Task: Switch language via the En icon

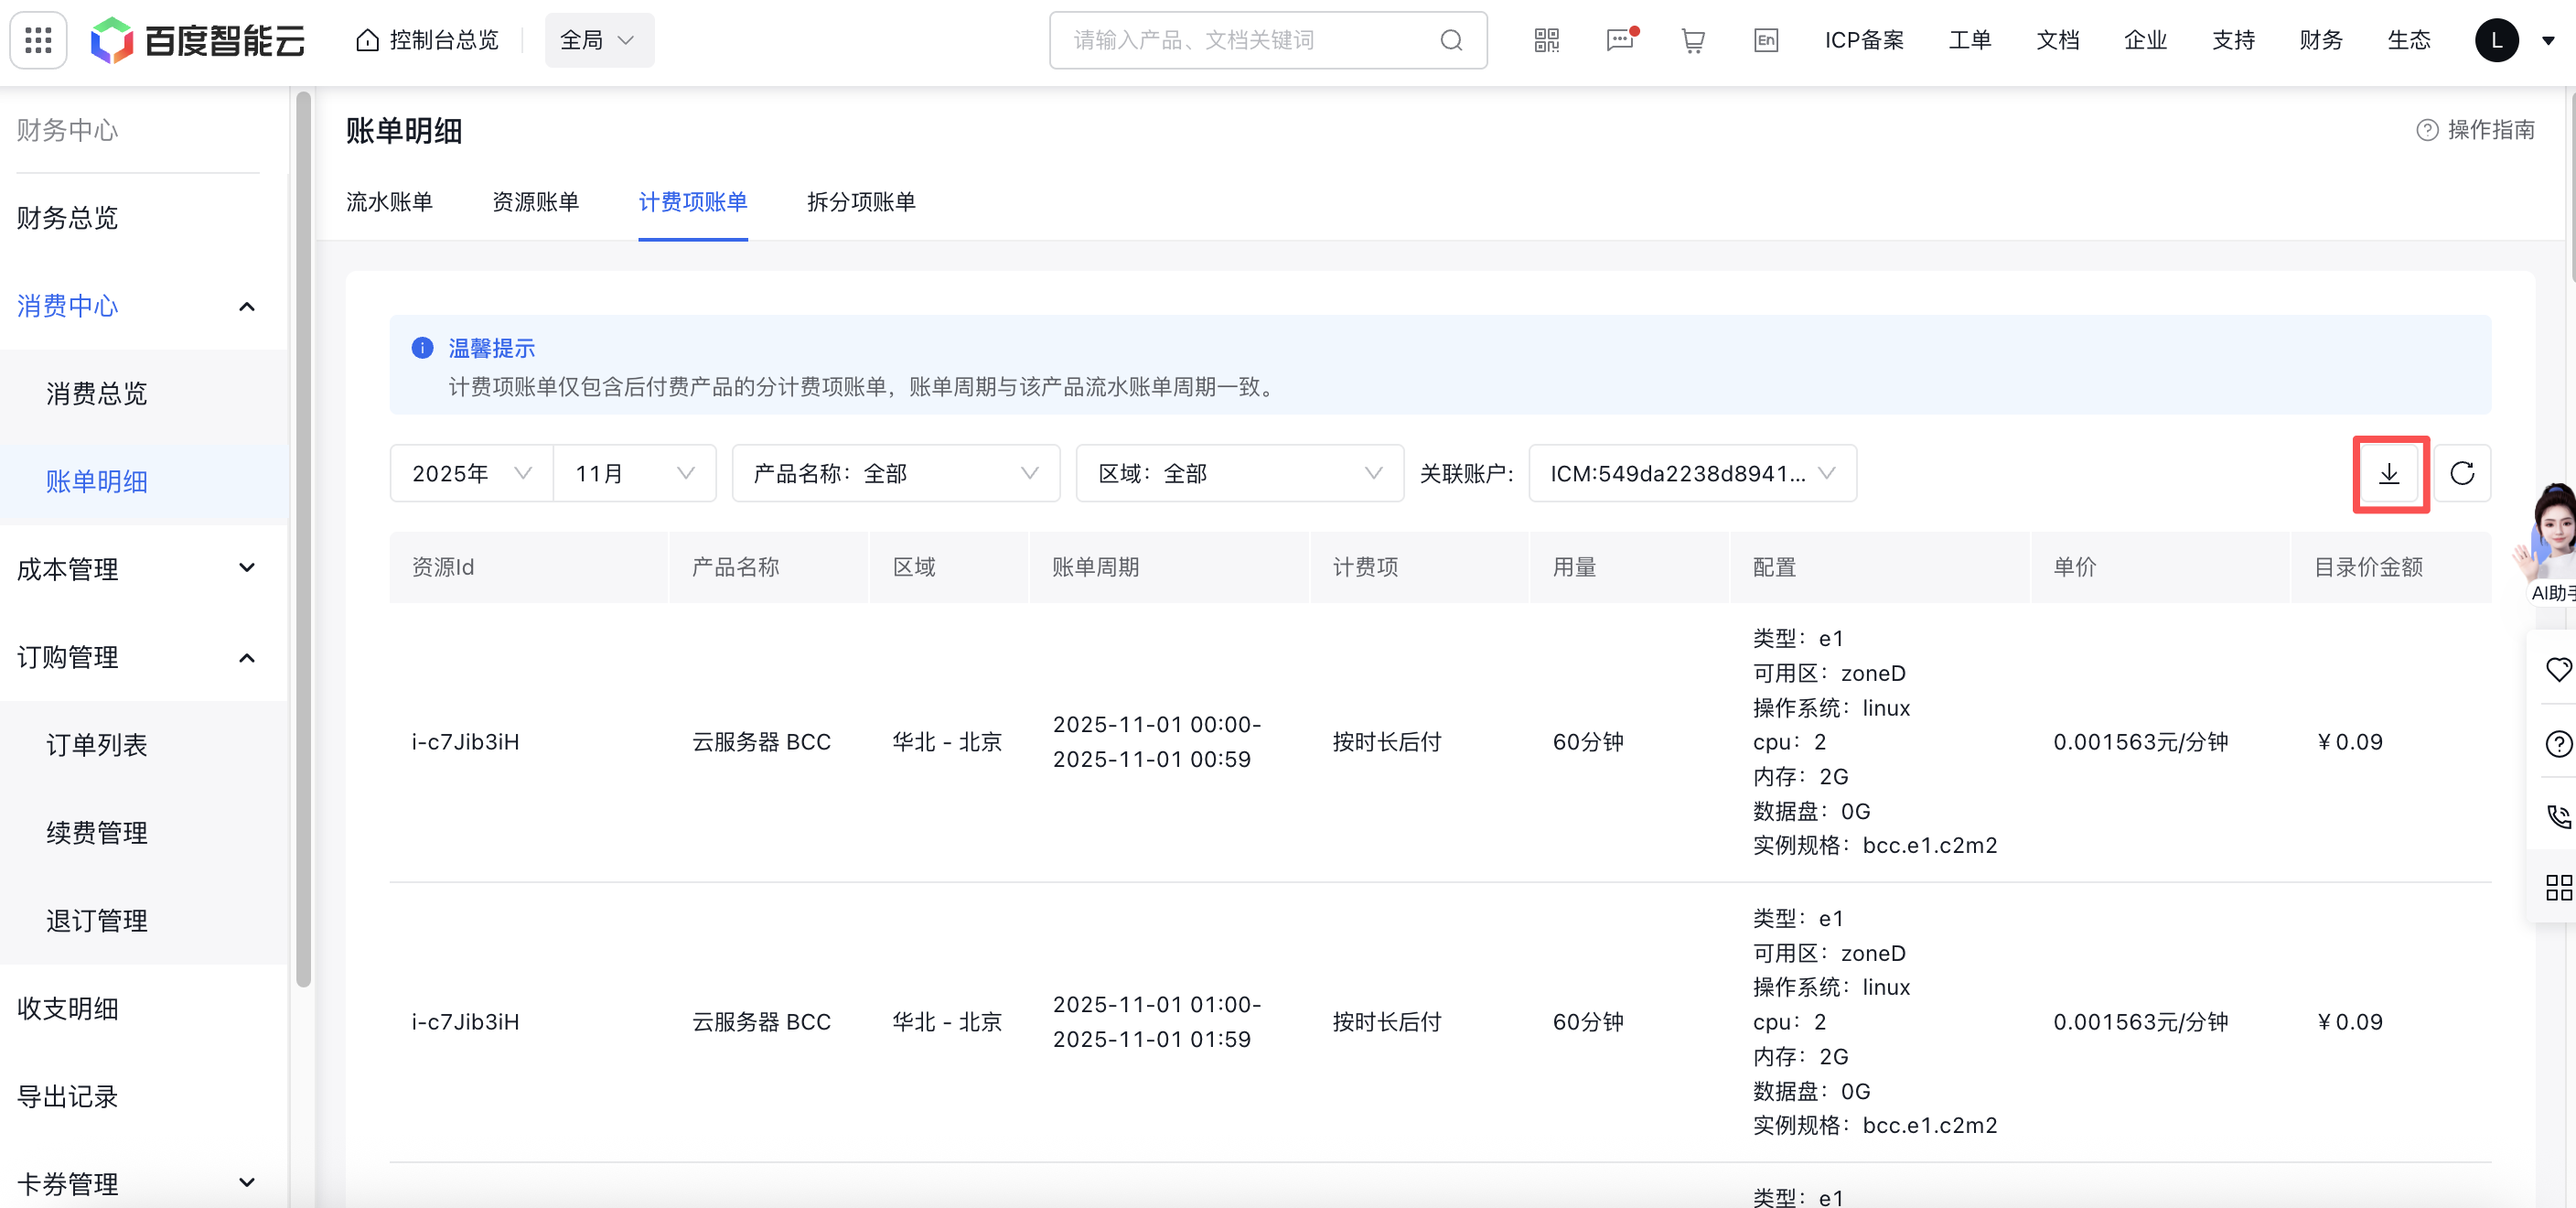Action: [1766, 40]
